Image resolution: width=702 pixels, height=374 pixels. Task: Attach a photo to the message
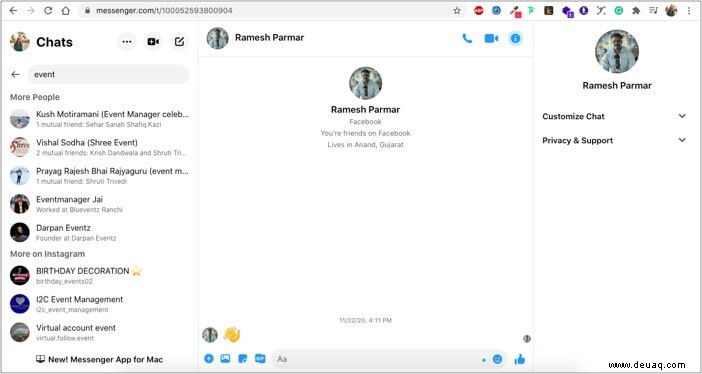pos(225,358)
